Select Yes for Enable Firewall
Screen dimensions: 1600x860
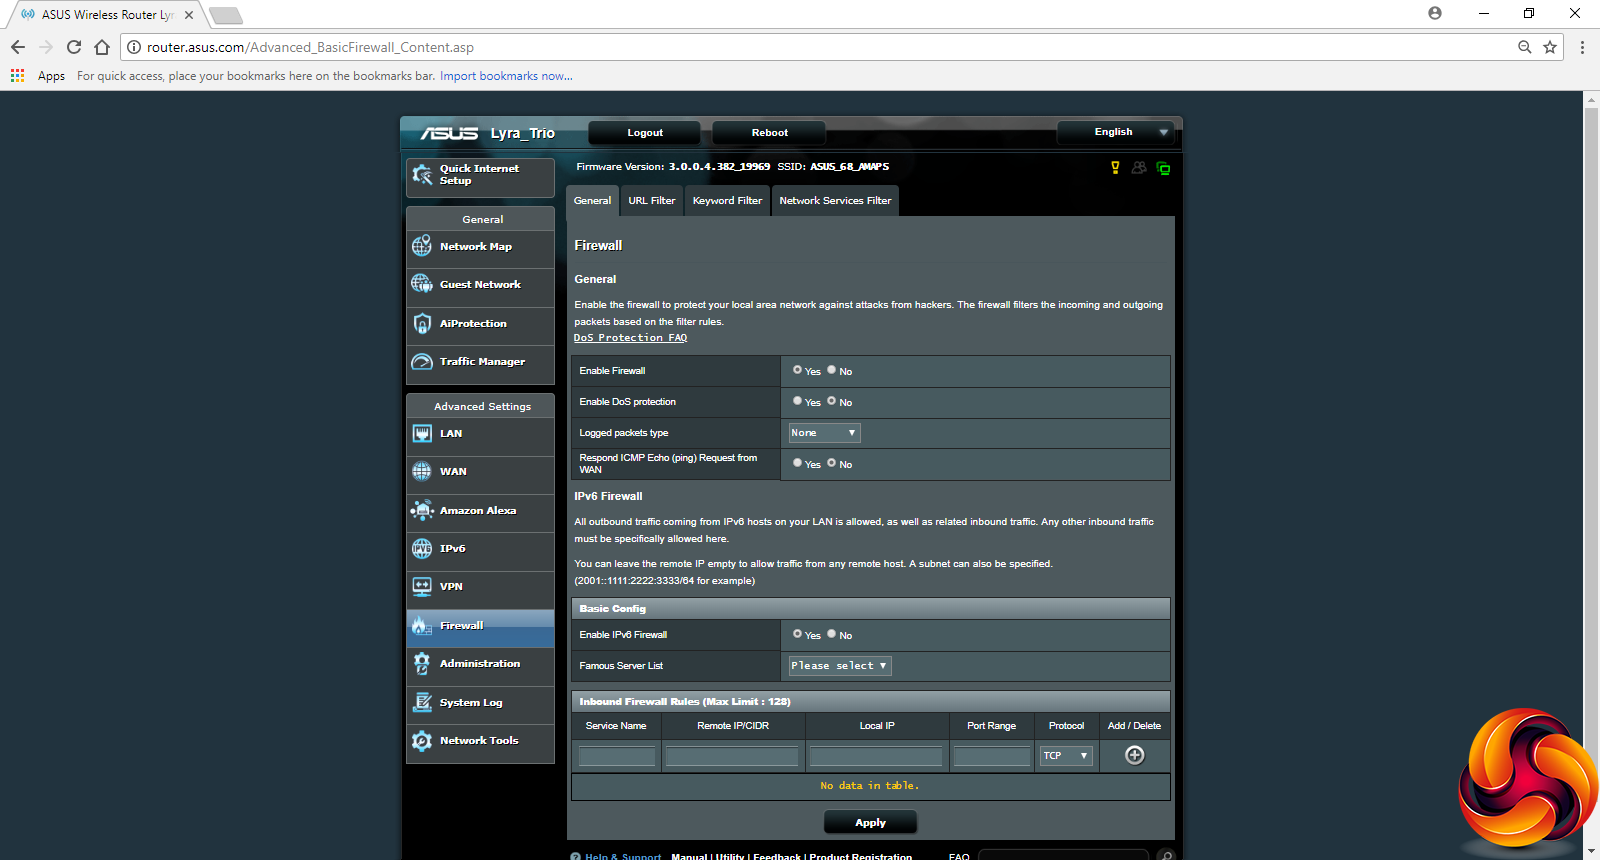(x=797, y=370)
